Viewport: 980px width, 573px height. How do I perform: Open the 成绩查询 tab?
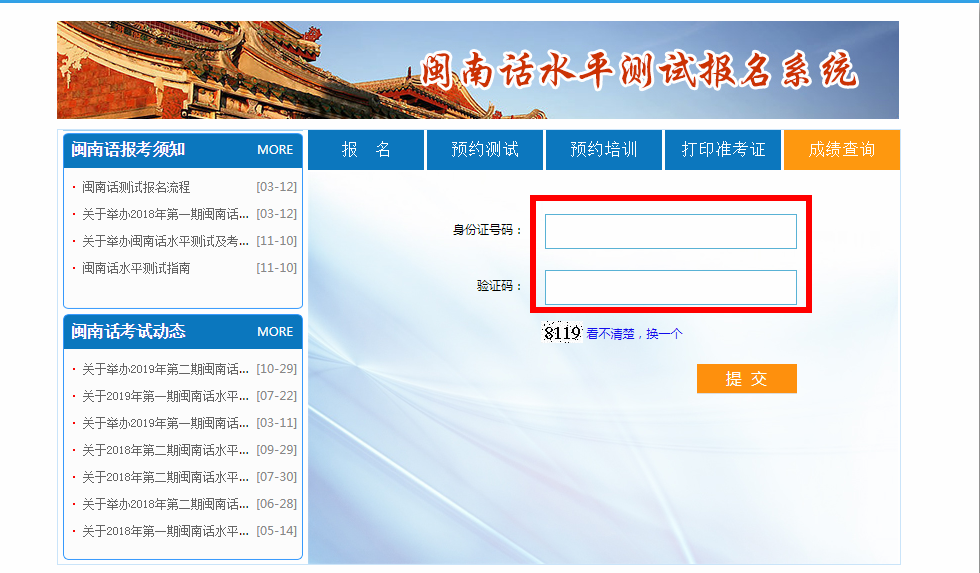842,150
